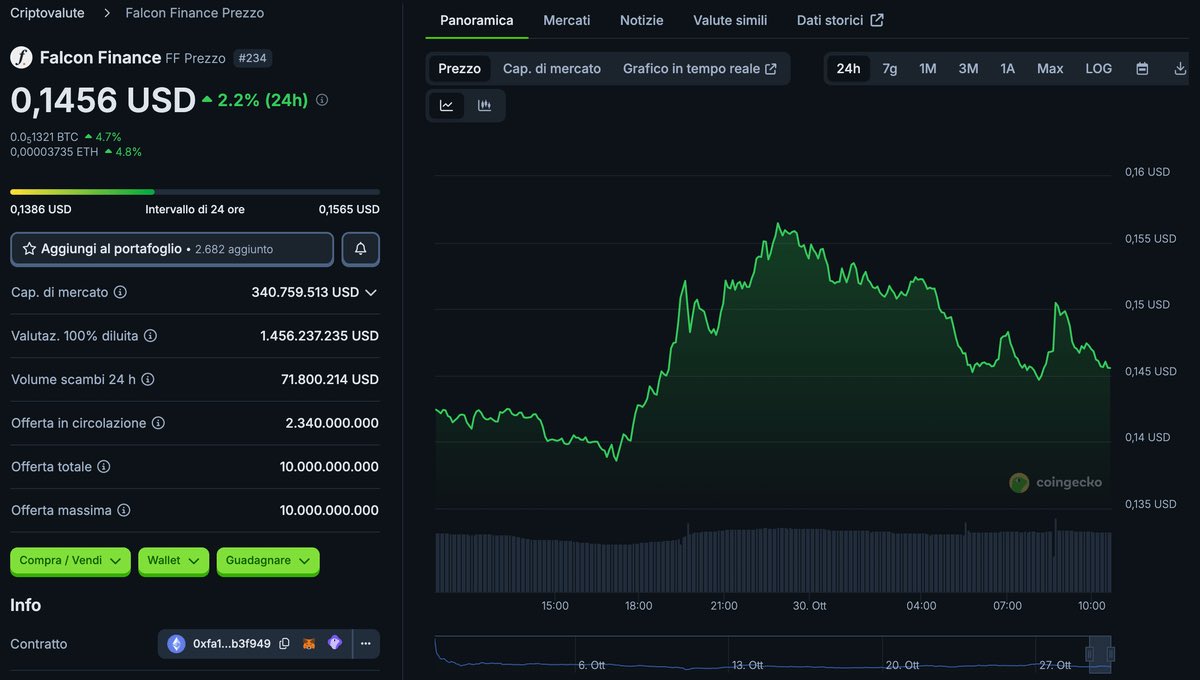1200x680 pixels.
Task: Select the 7g time range
Action: coord(889,69)
